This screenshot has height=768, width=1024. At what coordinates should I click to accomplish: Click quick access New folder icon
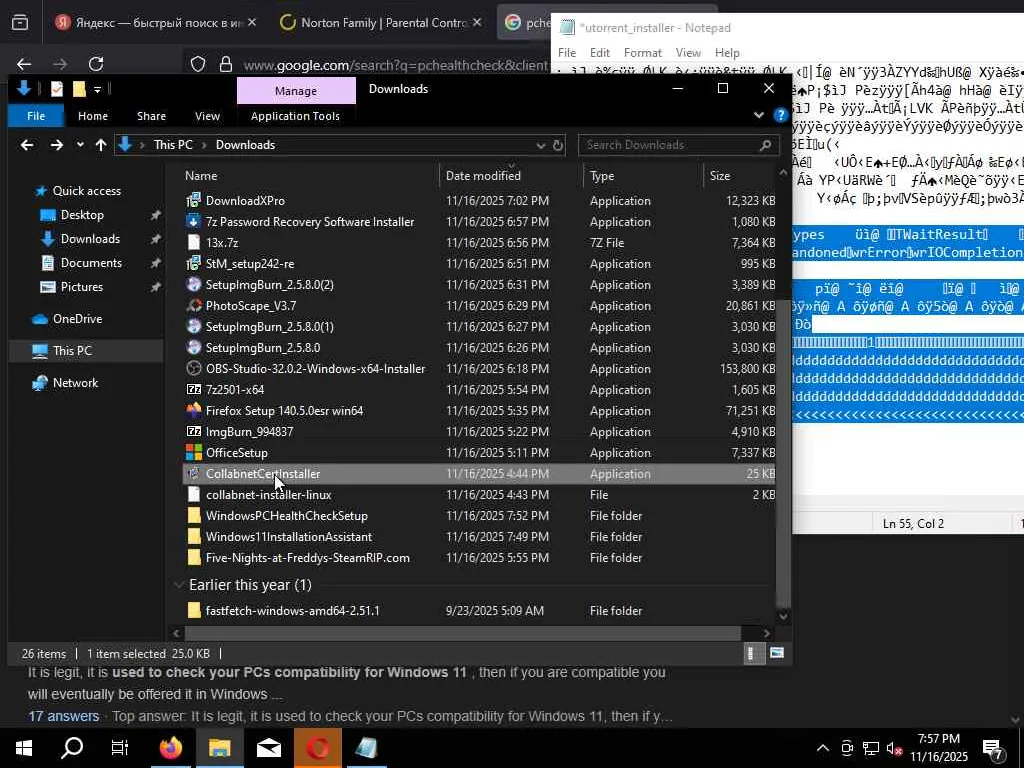coord(79,89)
